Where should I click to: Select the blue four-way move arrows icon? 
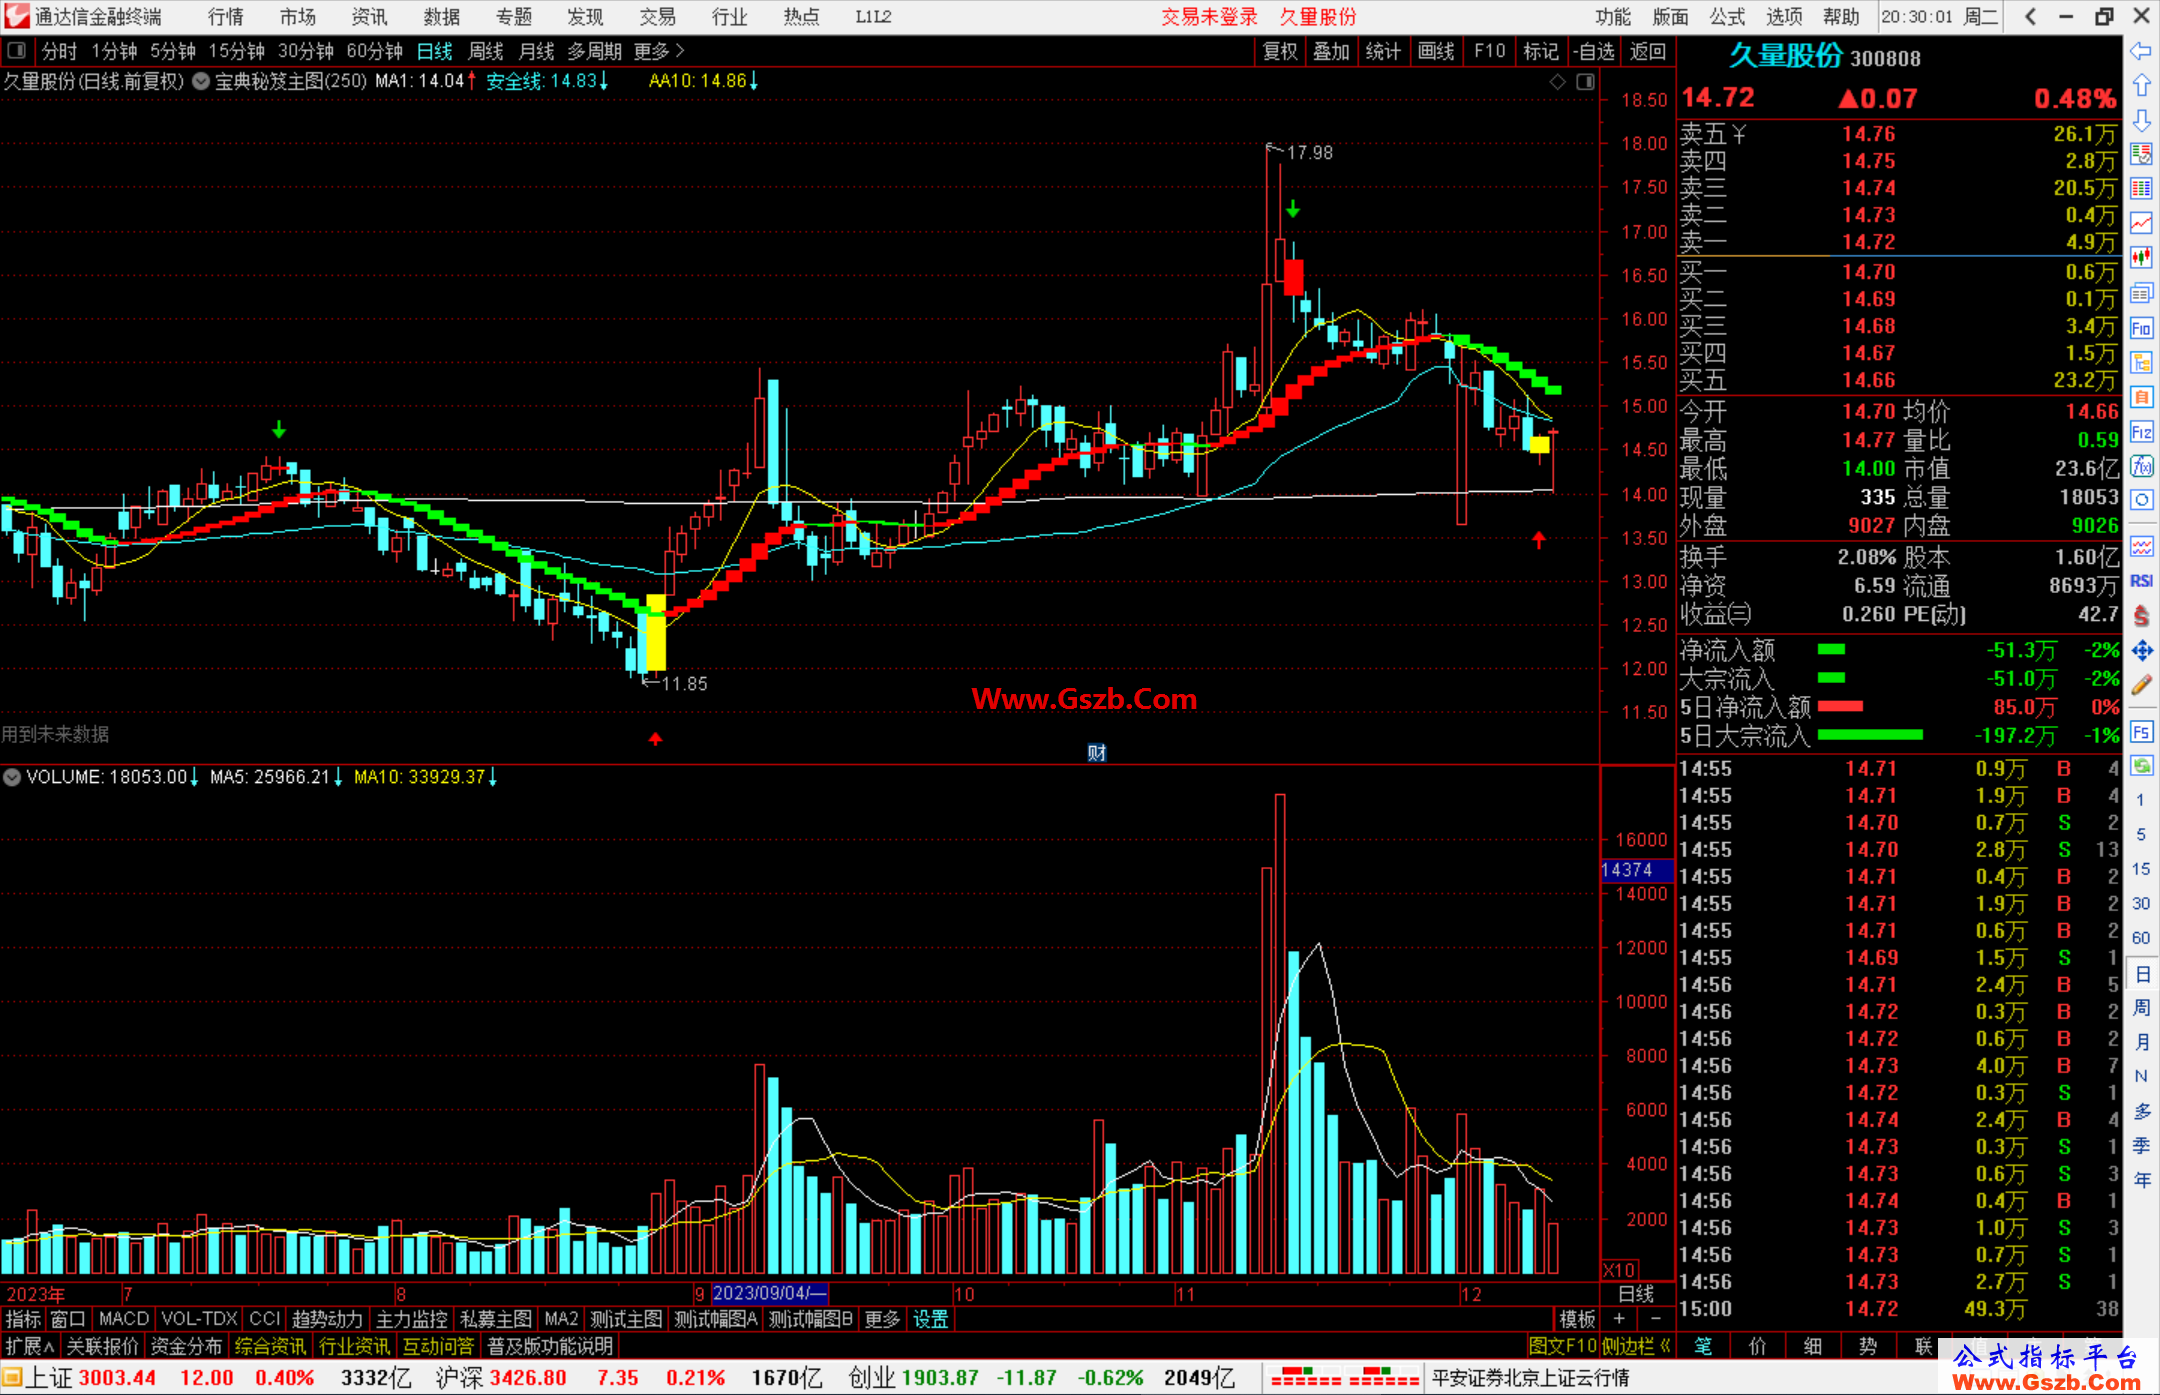pos(2141,651)
